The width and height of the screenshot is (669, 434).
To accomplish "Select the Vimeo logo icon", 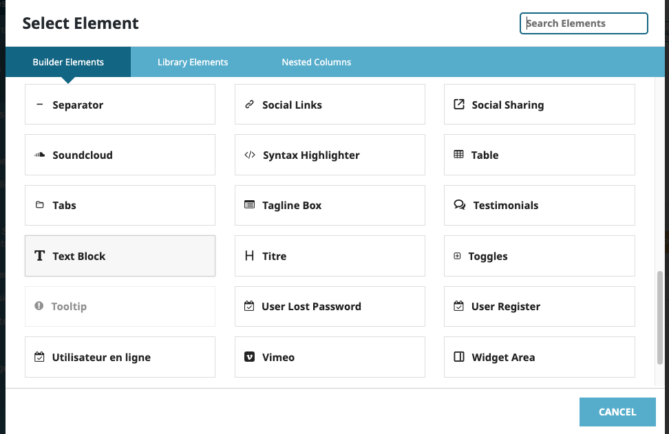I will (x=249, y=357).
